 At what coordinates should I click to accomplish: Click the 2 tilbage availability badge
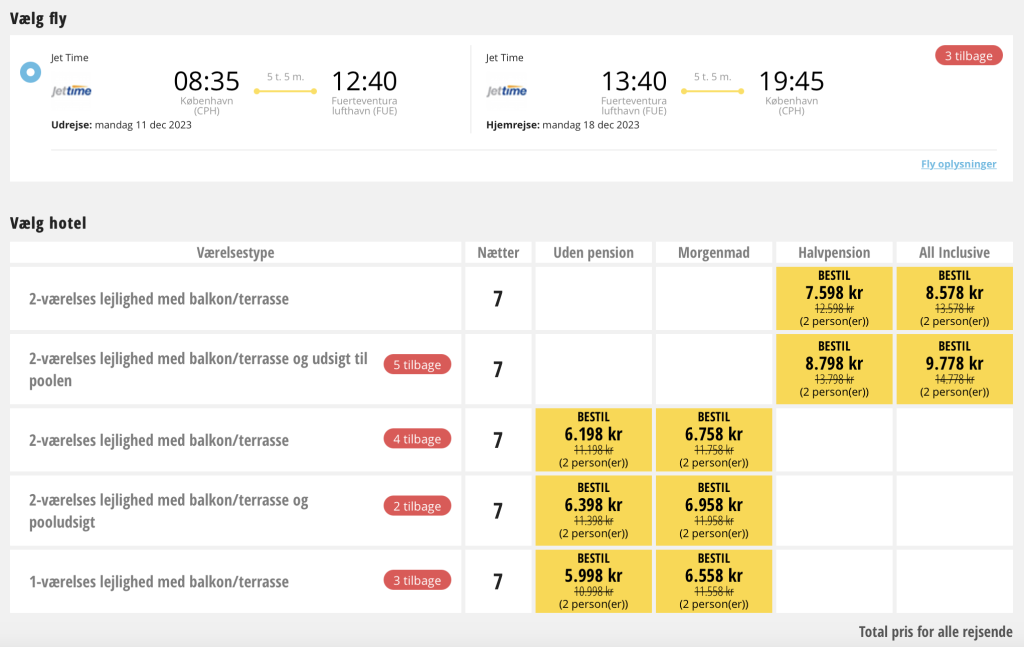point(417,506)
